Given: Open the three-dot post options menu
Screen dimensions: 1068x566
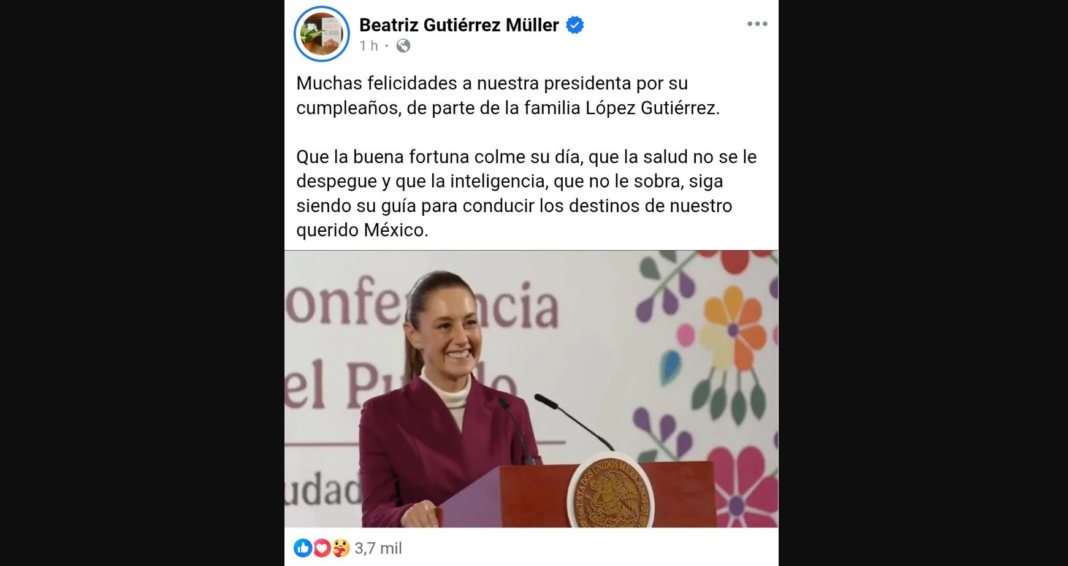Looking at the screenshot, I should point(757,24).
